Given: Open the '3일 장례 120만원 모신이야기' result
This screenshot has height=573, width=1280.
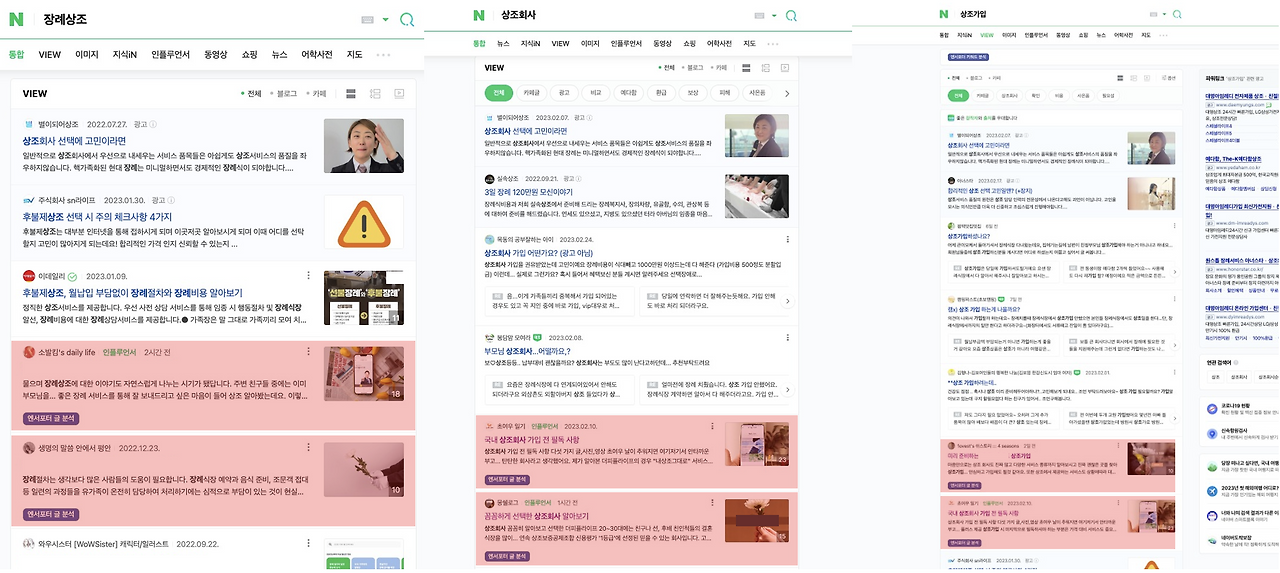Looking at the screenshot, I should (x=528, y=191).
